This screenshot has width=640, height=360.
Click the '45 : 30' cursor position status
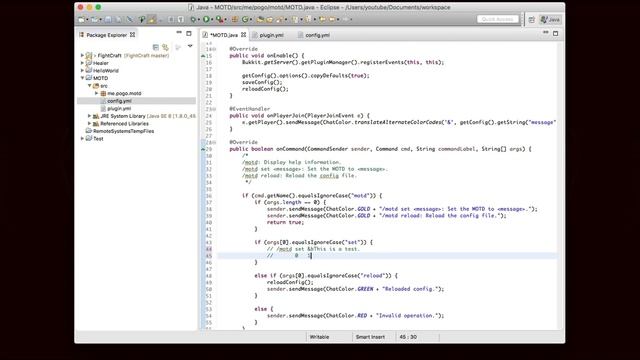[x=408, y=337]
